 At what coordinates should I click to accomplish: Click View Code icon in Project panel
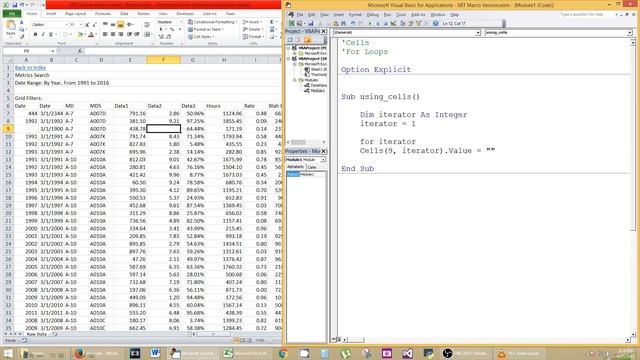click(290, 40)
